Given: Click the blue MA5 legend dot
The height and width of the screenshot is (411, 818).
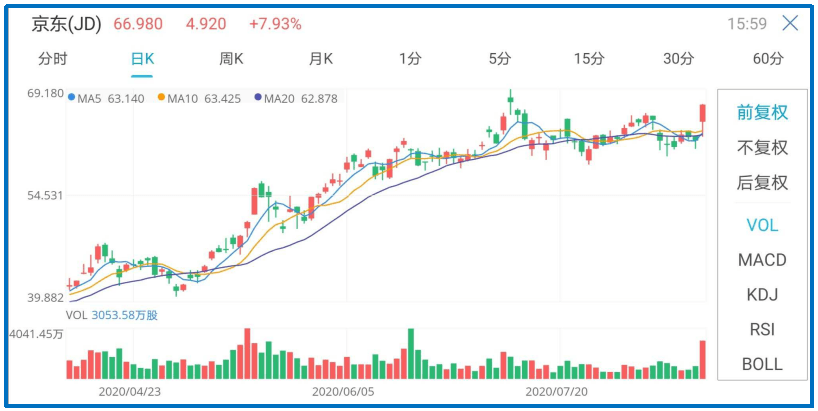Looking at the screenshot, I should tap(71, 98).
